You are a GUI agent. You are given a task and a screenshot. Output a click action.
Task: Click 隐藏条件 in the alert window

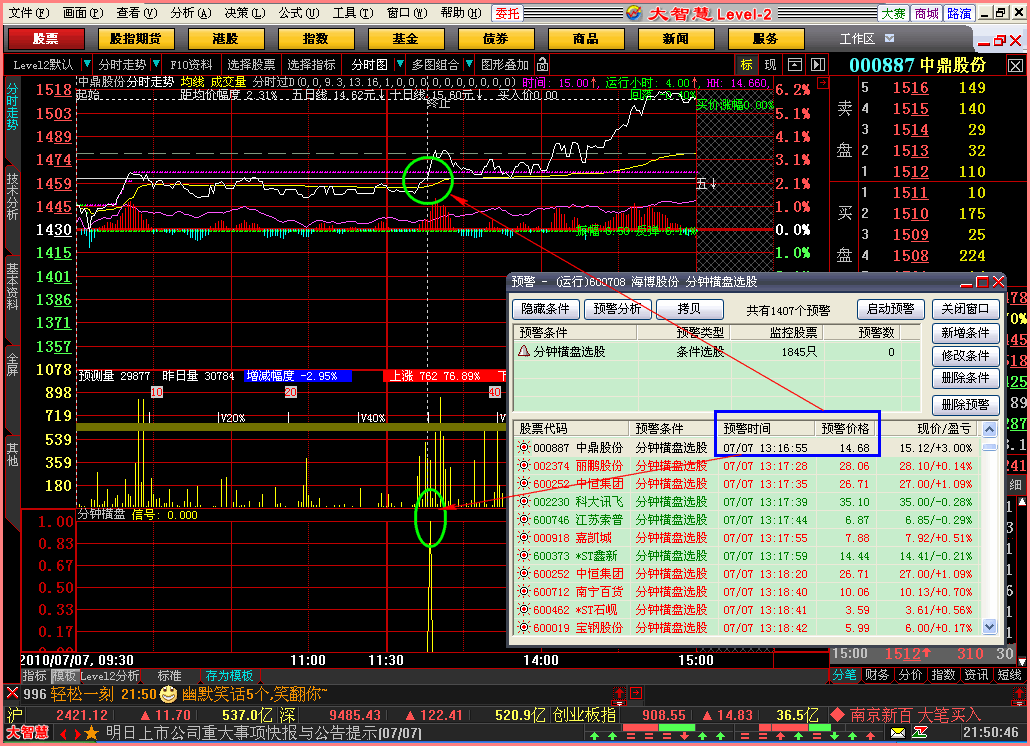pos(545,309)
